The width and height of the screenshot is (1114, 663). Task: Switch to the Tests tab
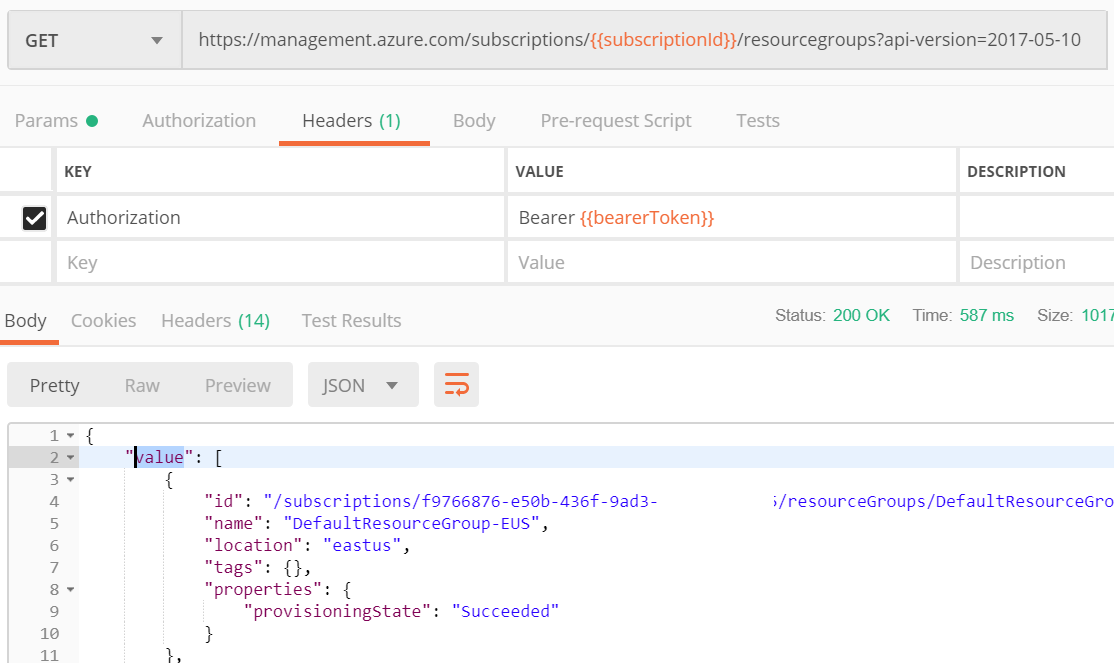click(757, 121)
